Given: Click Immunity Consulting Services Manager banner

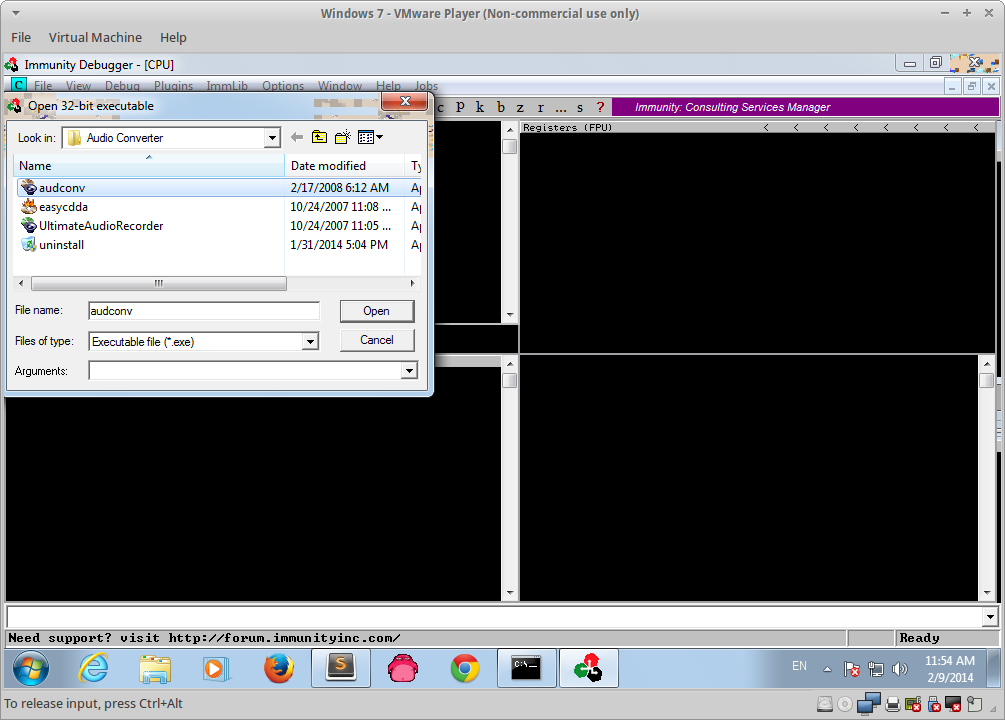Looking at the screenshot, I should coord(805,107).
